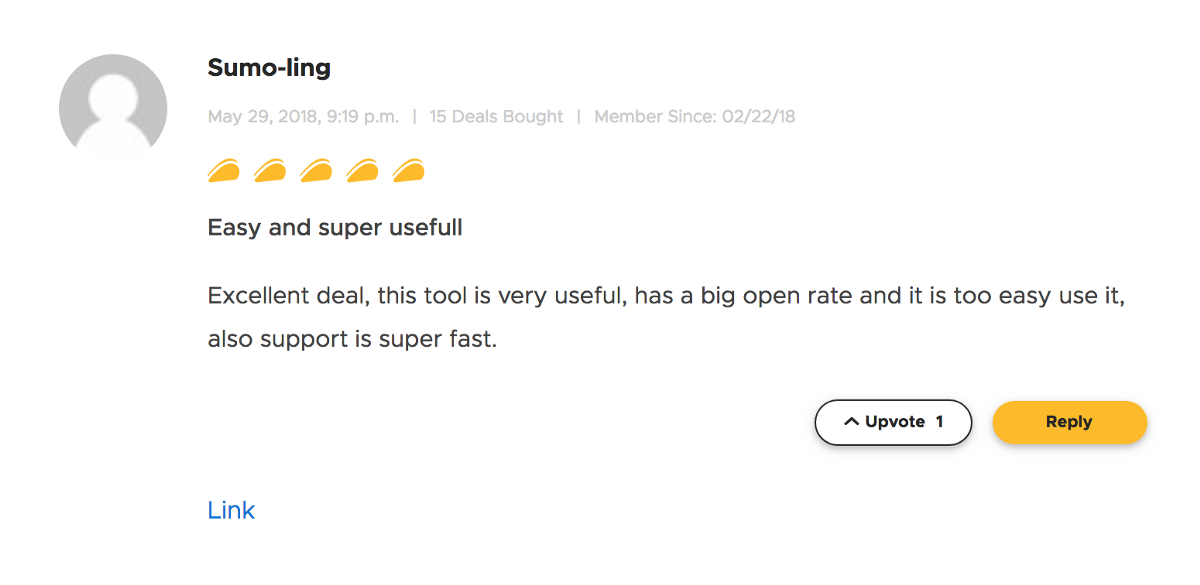Viewport: 1200px width, 585px height.
Task: Click the separator before 15 Deals Bought
Action: pyautogui.click(x=415, y=117)
